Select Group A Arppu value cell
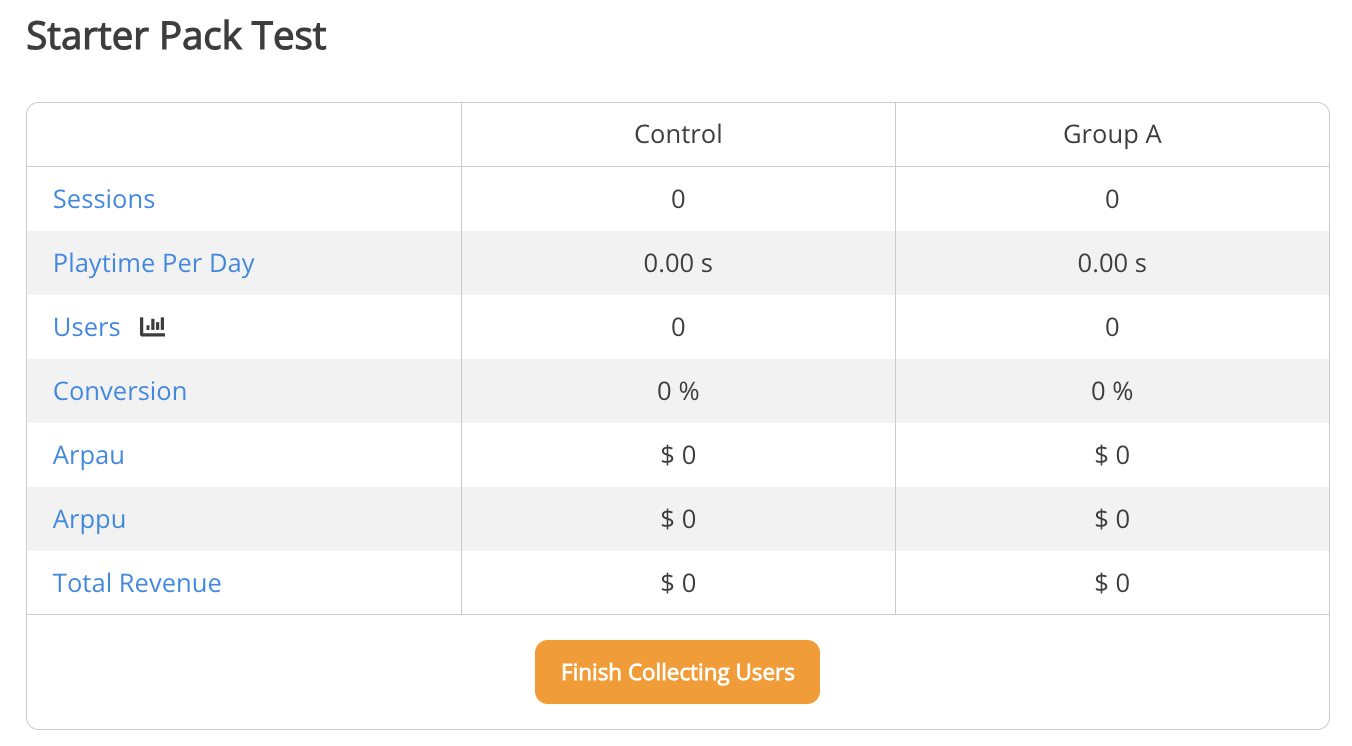Image resolution: width=1352 pixels, height=746 pixels. (1112, 519)
